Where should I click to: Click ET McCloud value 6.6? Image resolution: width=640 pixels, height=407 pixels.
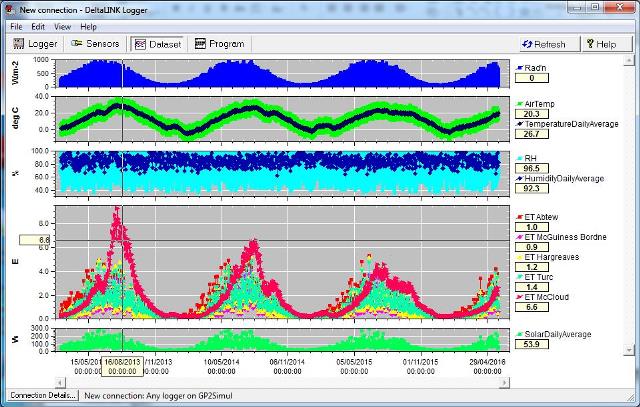point(532,307)
